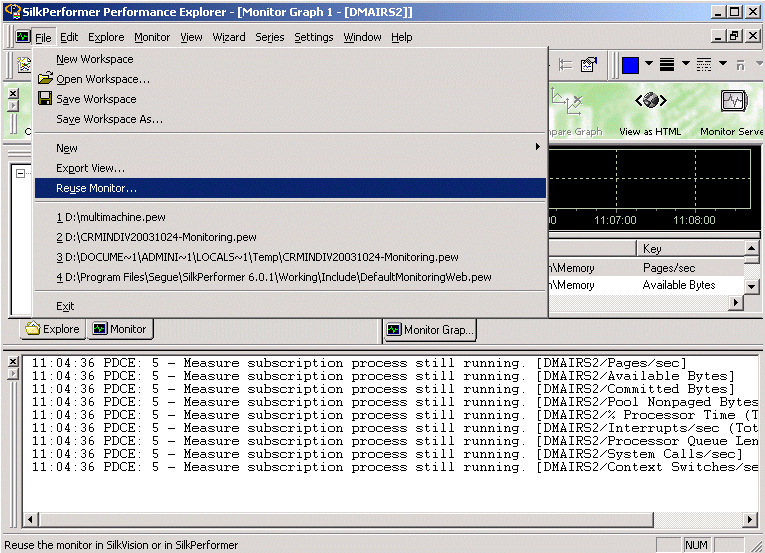Click log pane scroll left arrow
Screen dimensions: 765x553
[30, 519]
